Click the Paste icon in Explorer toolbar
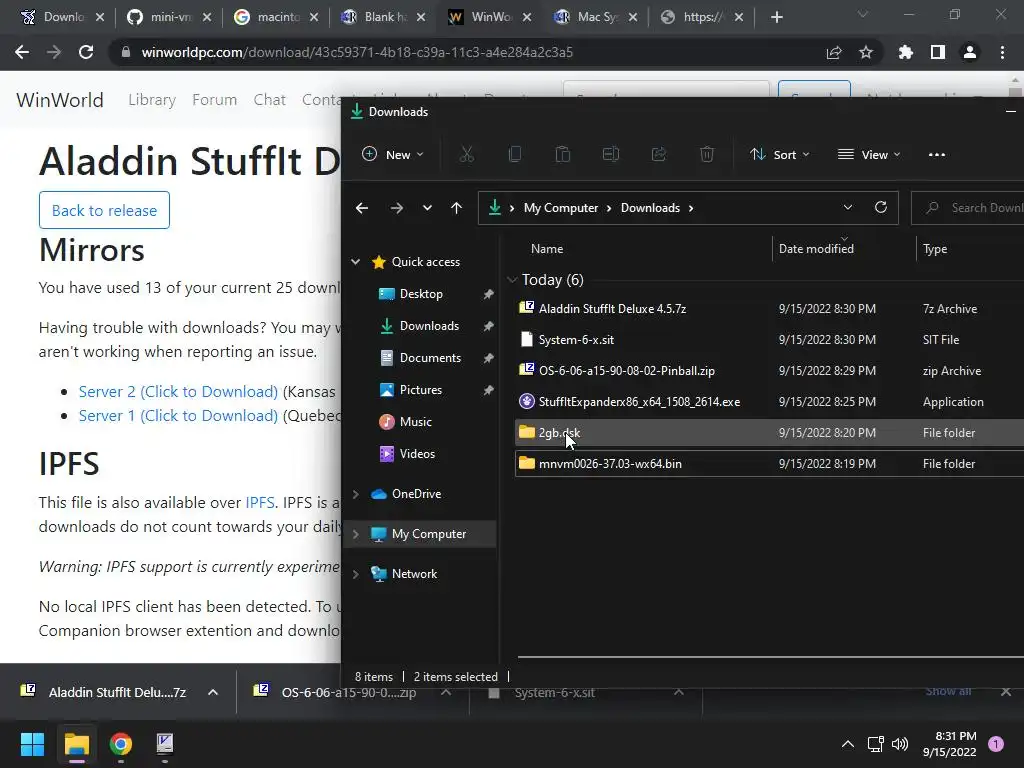Screen dimensions: 1024x768 [x=562, y=155]
